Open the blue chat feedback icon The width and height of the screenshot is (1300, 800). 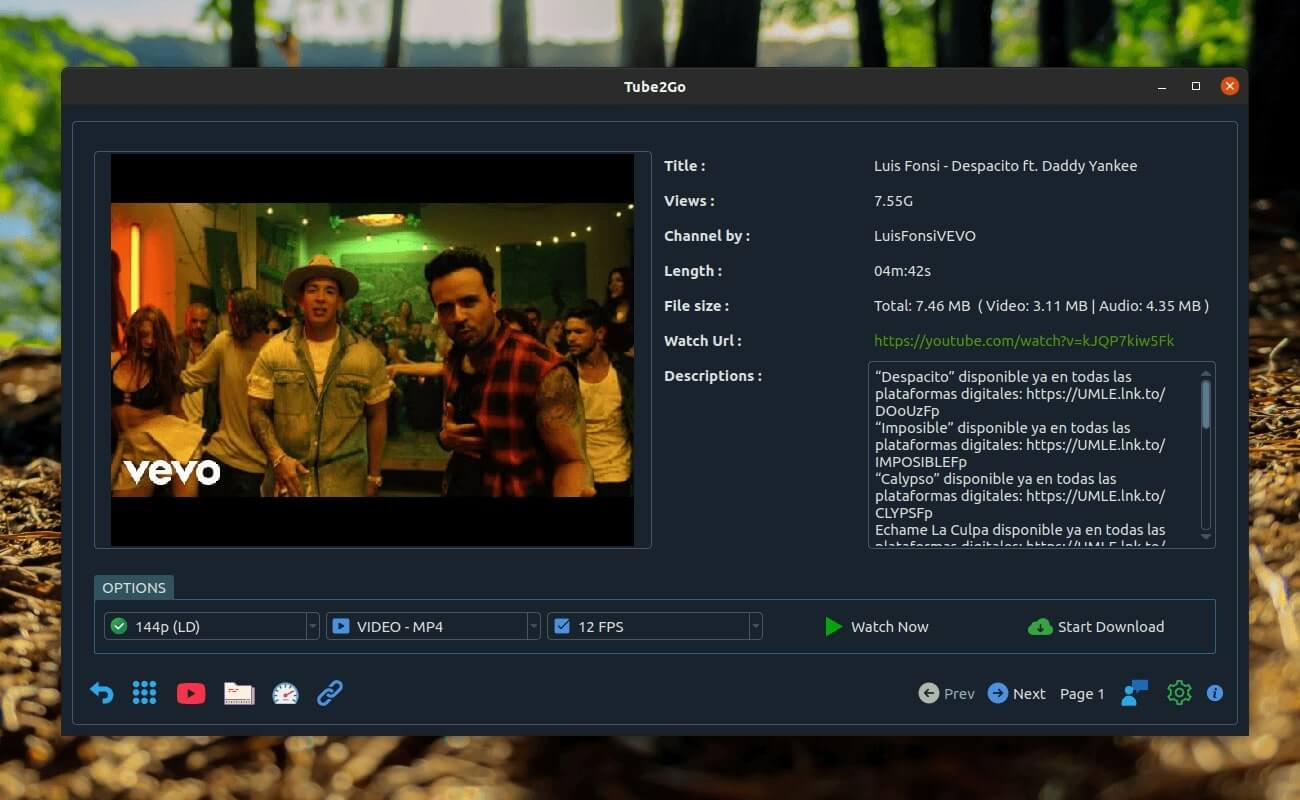[1134, 693]
